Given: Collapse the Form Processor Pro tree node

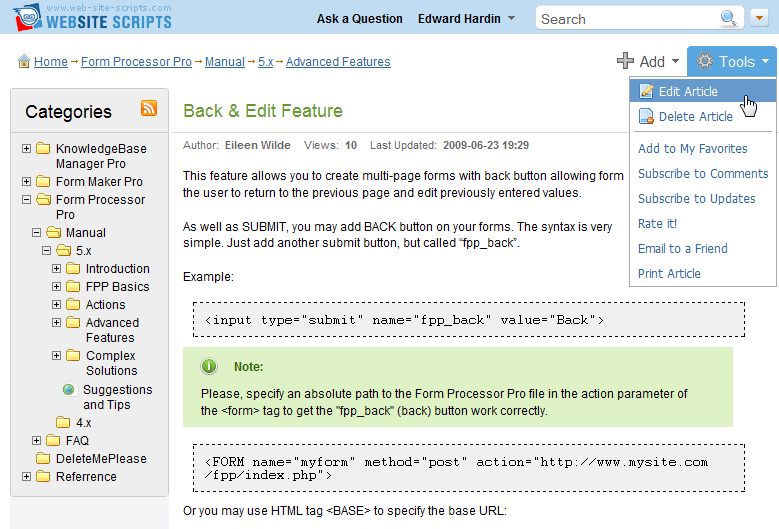Looking at the screenshot, I should coord(26,199).
